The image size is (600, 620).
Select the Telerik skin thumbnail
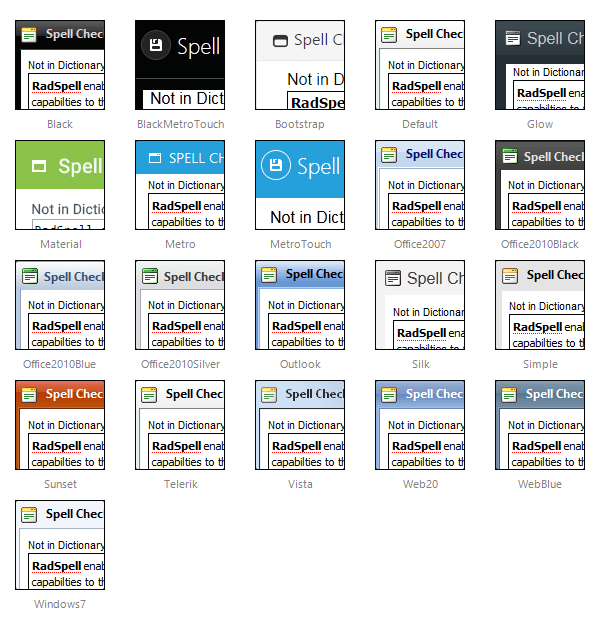click(180, 425)
